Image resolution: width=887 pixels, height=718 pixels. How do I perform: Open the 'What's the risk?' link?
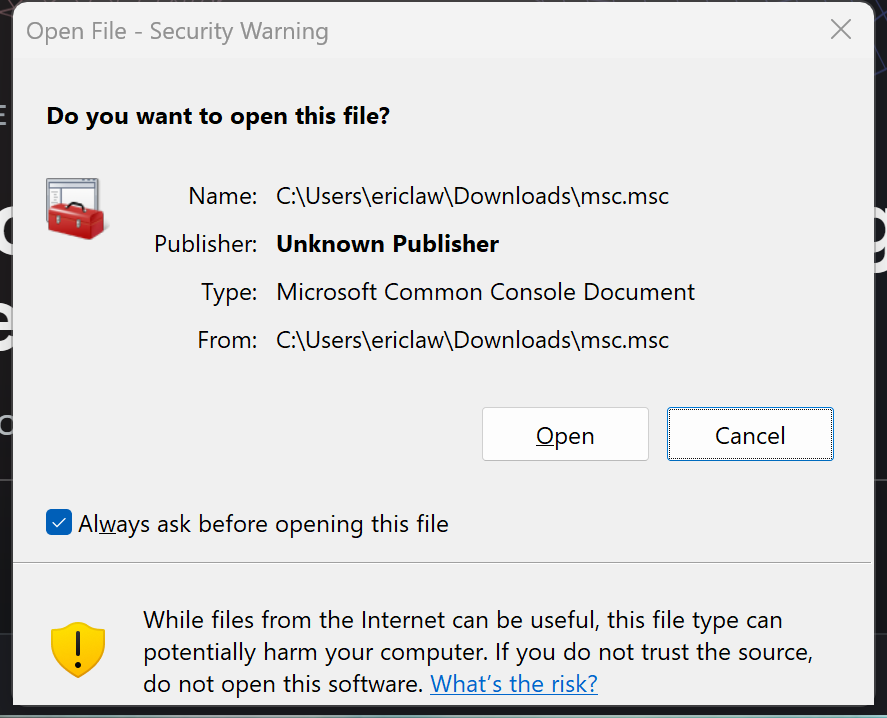point(514,684)
